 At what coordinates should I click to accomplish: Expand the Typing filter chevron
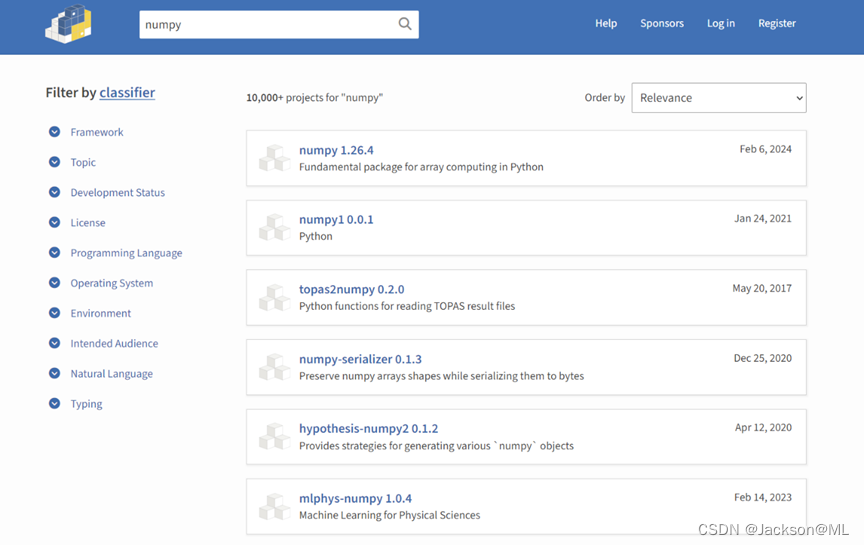pos(55,403)
